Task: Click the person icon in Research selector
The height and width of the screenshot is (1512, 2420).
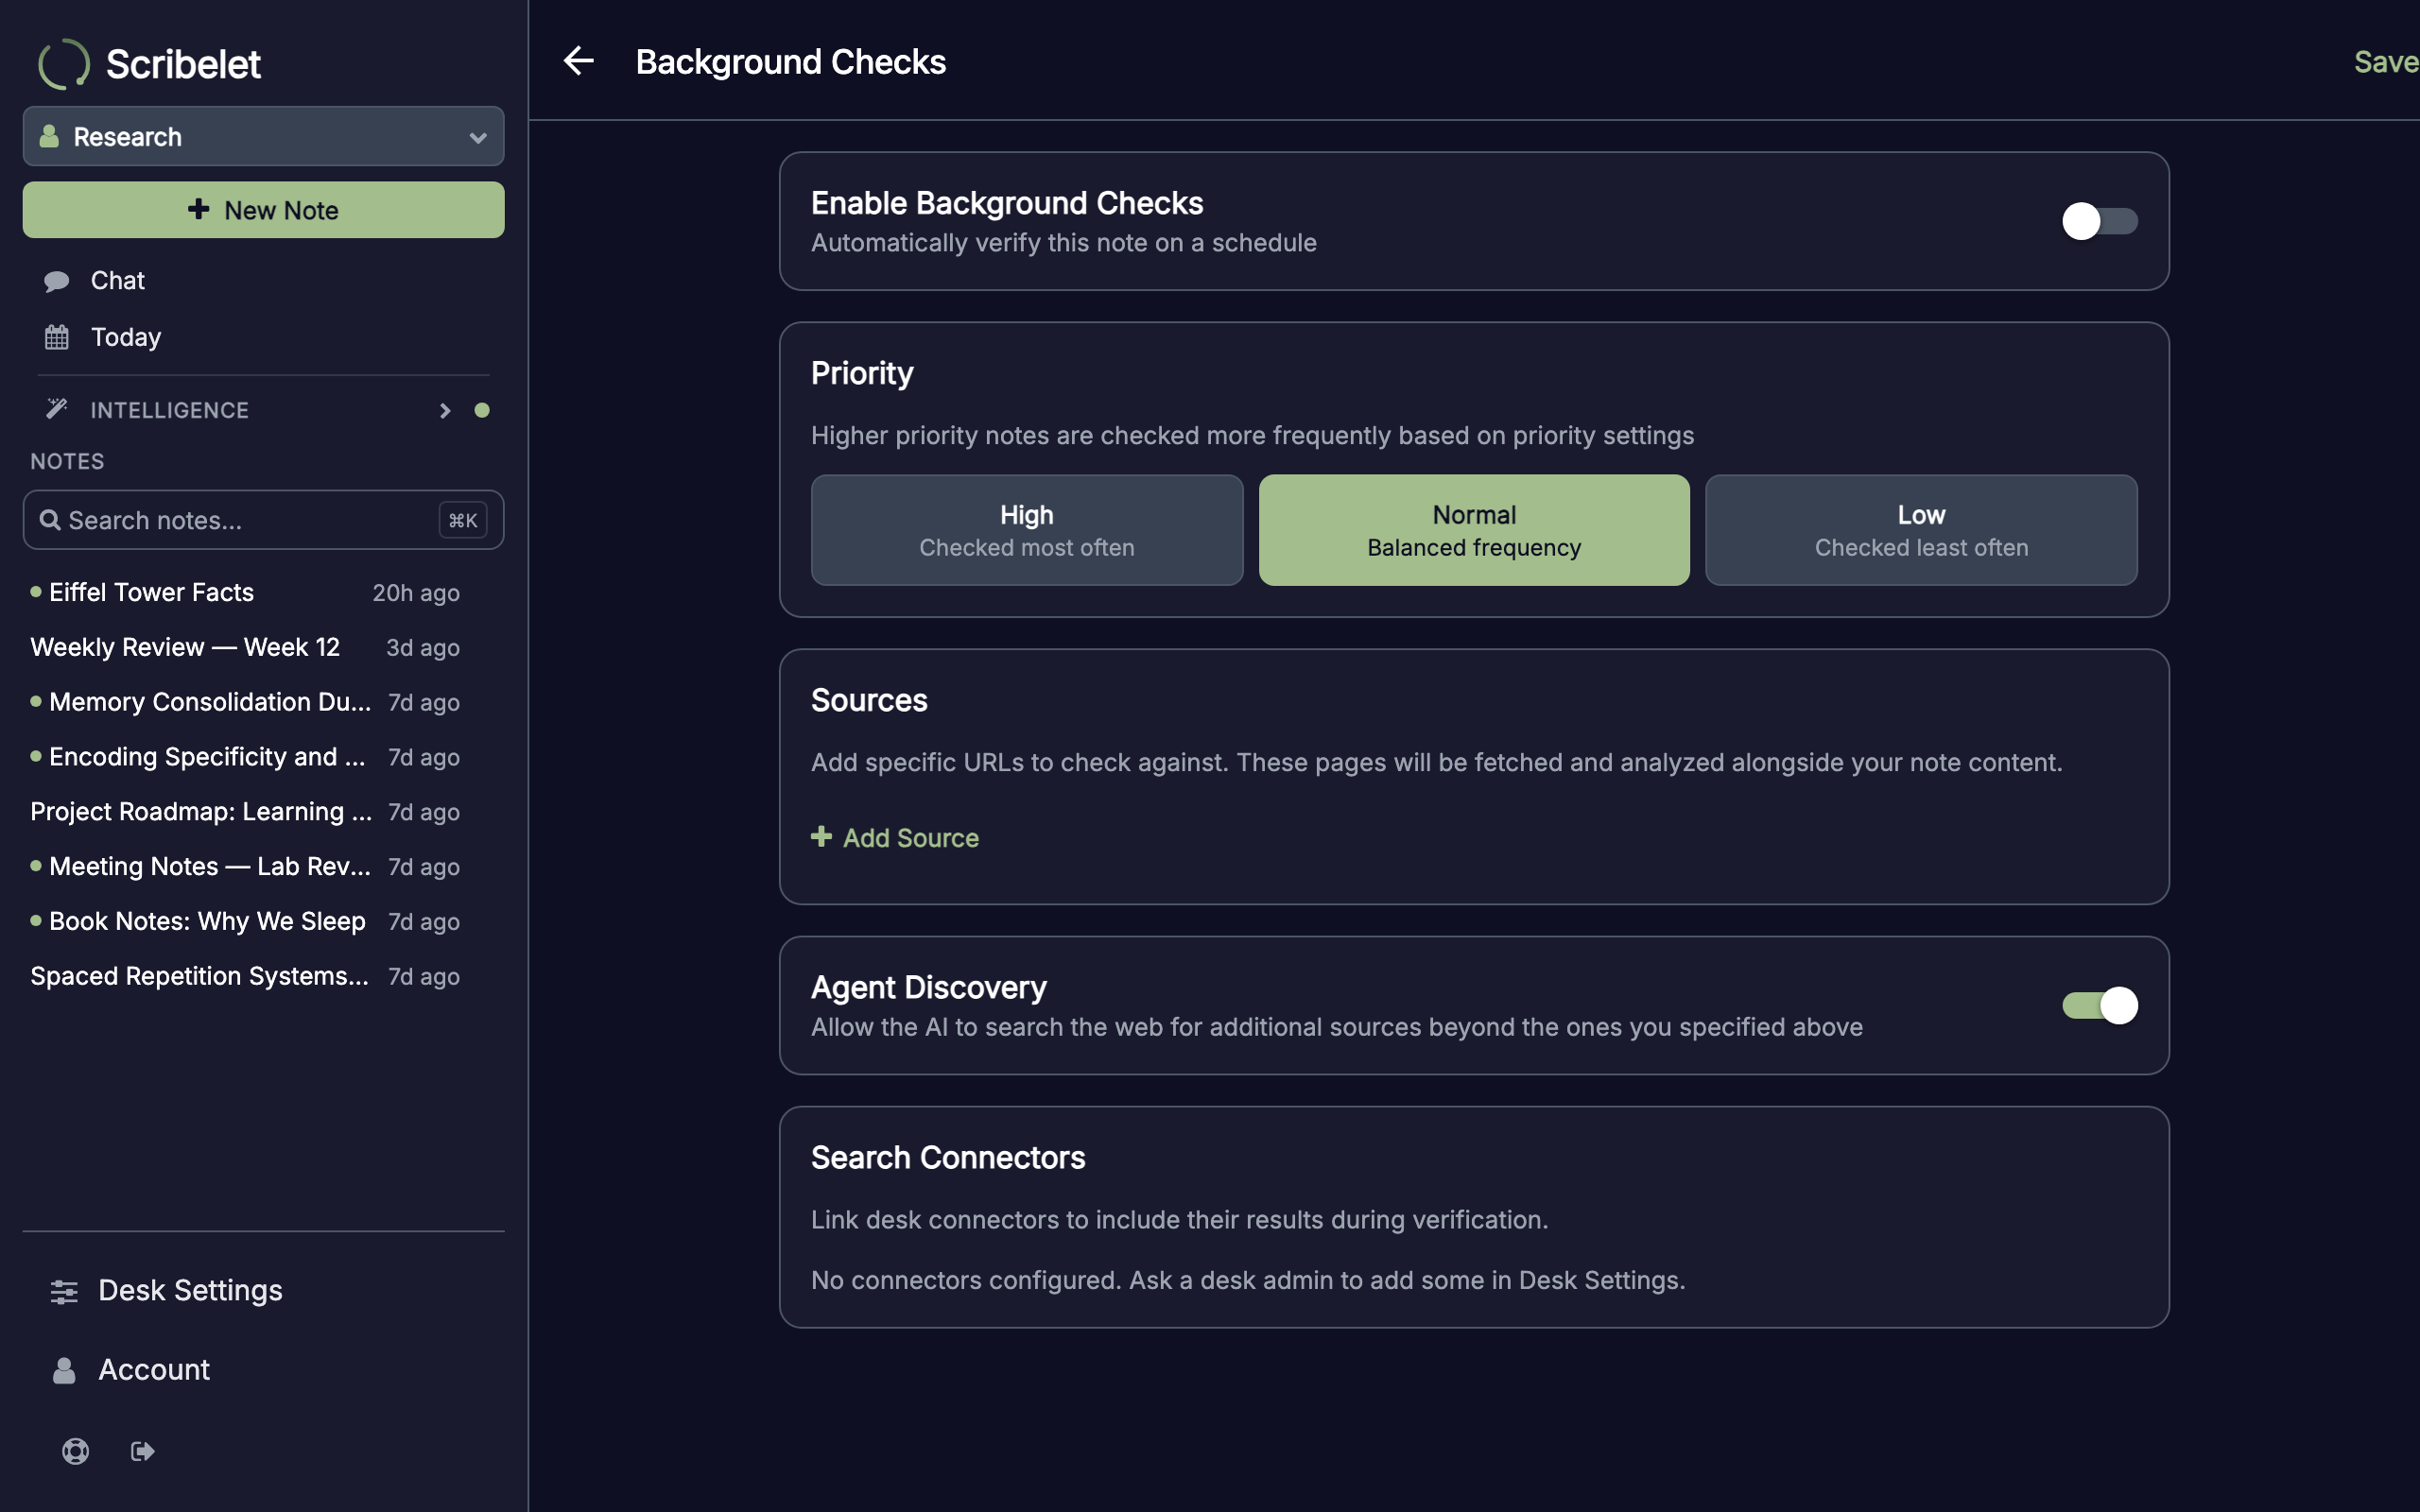Action: (x=49, y=136)
